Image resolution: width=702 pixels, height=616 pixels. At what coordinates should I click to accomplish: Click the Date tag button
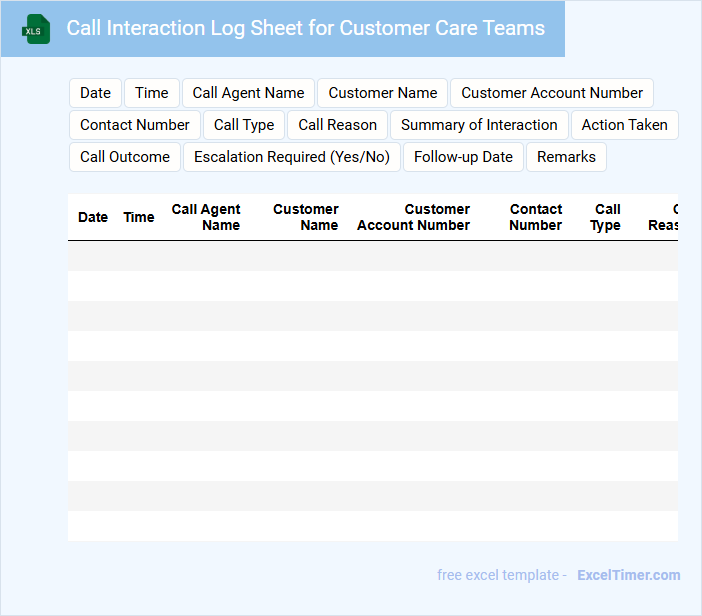[x=95, y=93]
